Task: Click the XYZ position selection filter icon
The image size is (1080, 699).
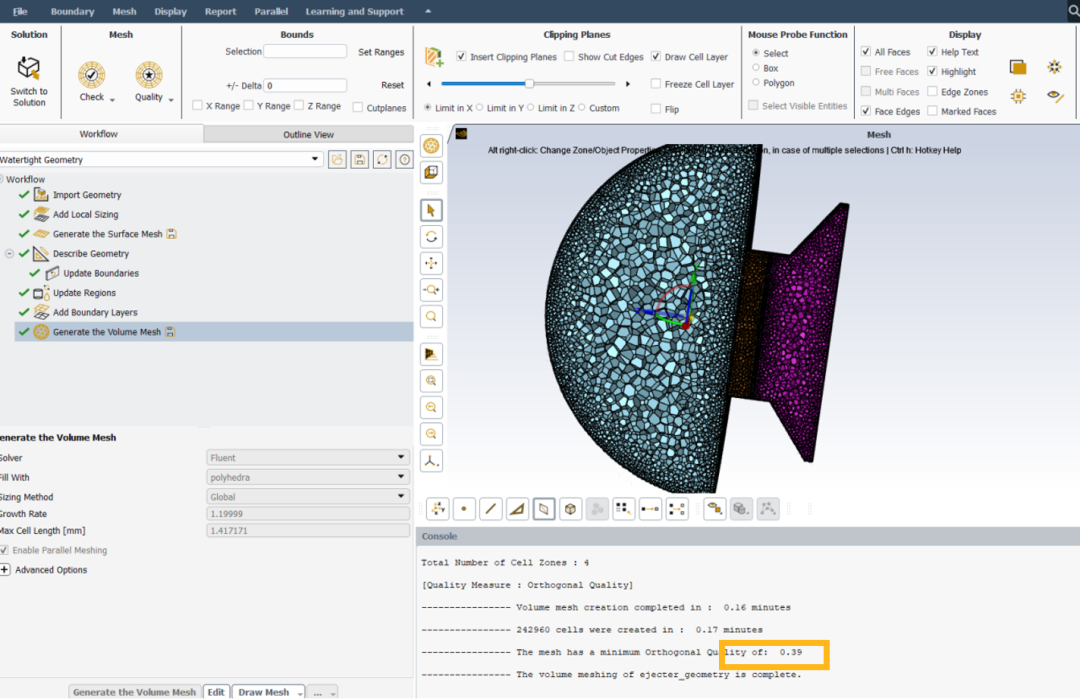Action: pos(437,509)
